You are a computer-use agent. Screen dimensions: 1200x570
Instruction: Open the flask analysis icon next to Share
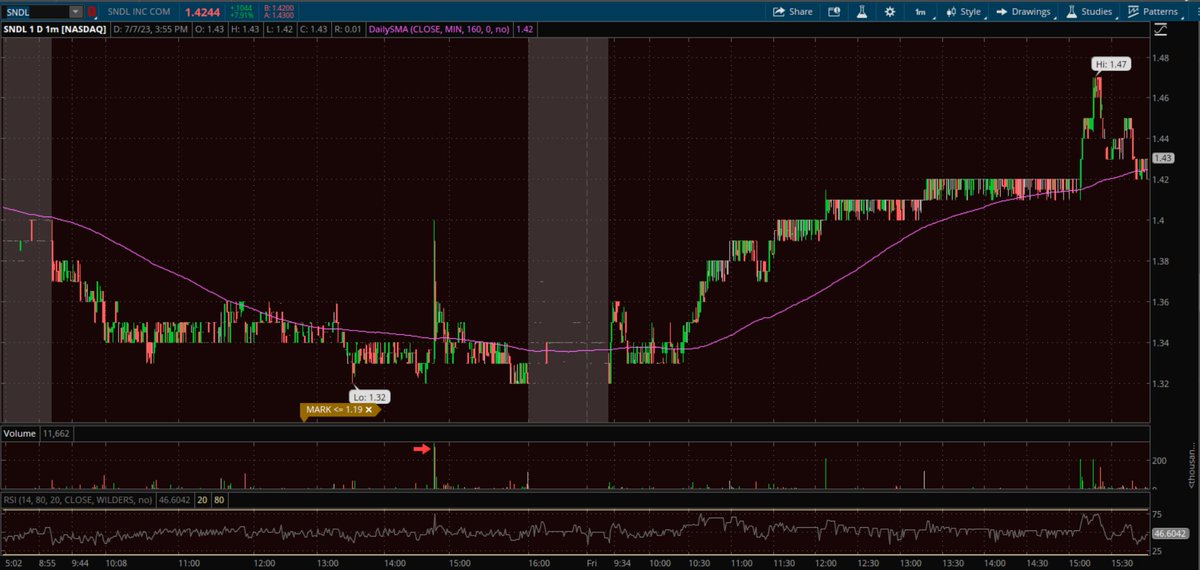(860, 12)
